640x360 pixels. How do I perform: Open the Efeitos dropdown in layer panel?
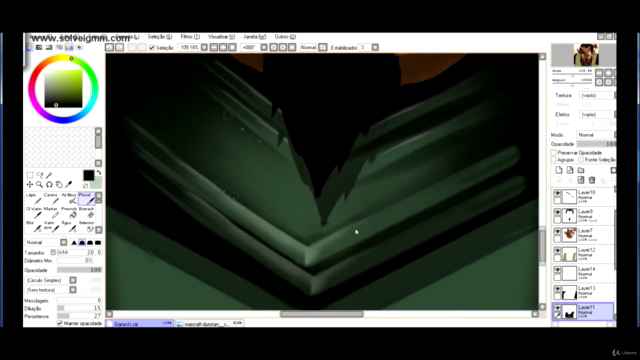[x=597, y=115]
